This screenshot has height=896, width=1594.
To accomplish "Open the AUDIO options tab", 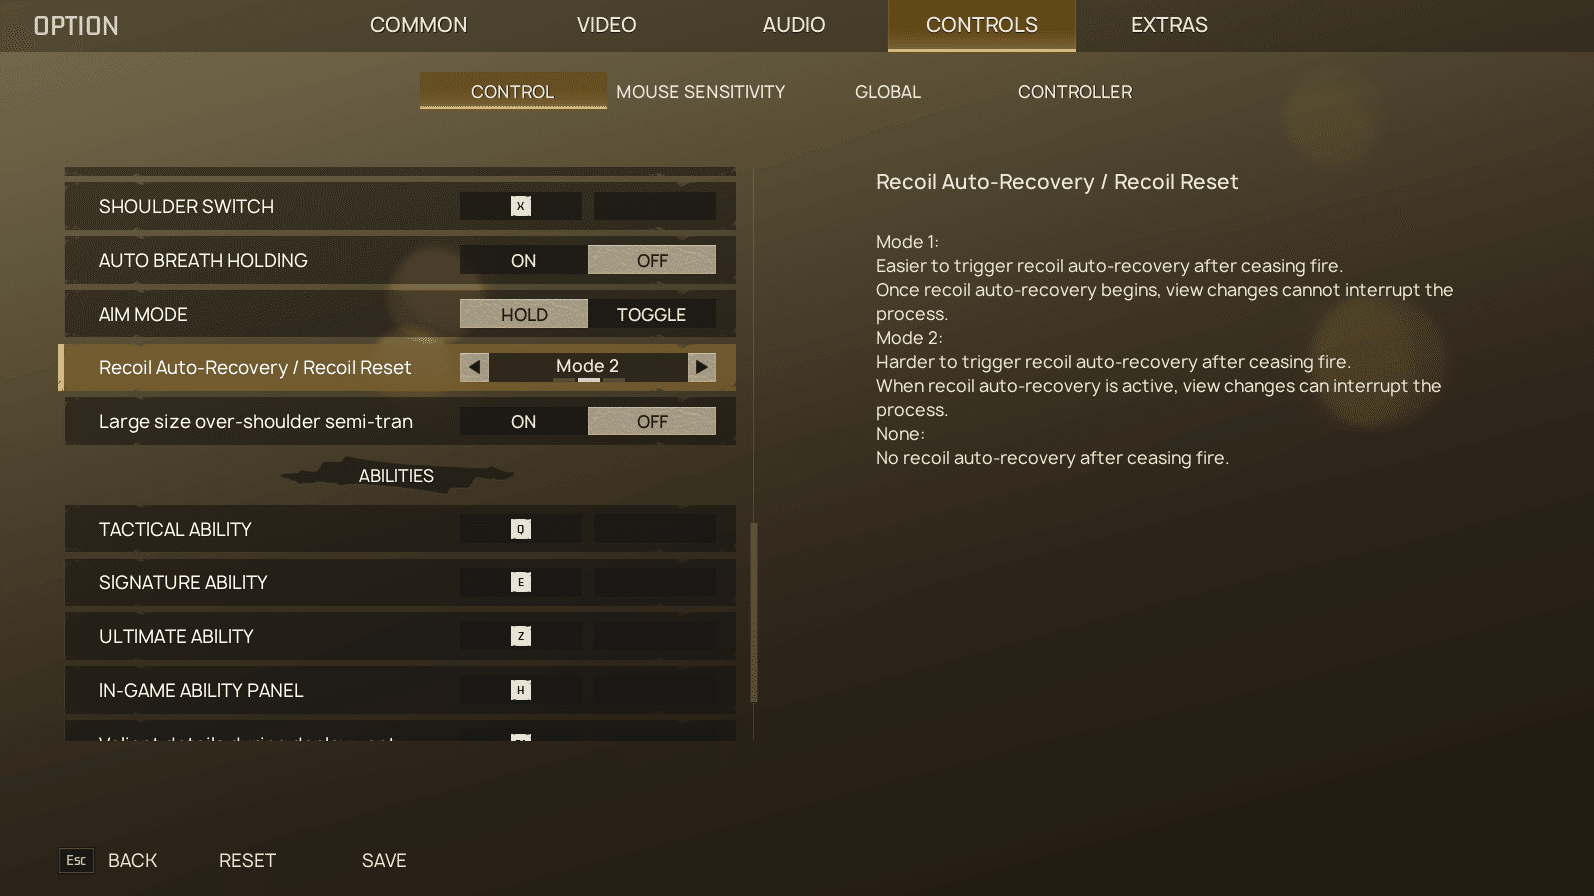I will coord(794,25).
